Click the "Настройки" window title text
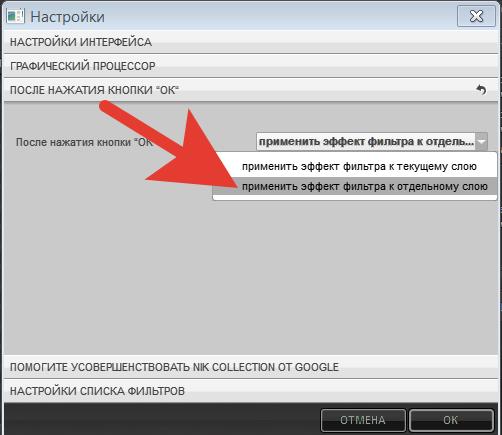The image size is (502, 435). (68, 17)
